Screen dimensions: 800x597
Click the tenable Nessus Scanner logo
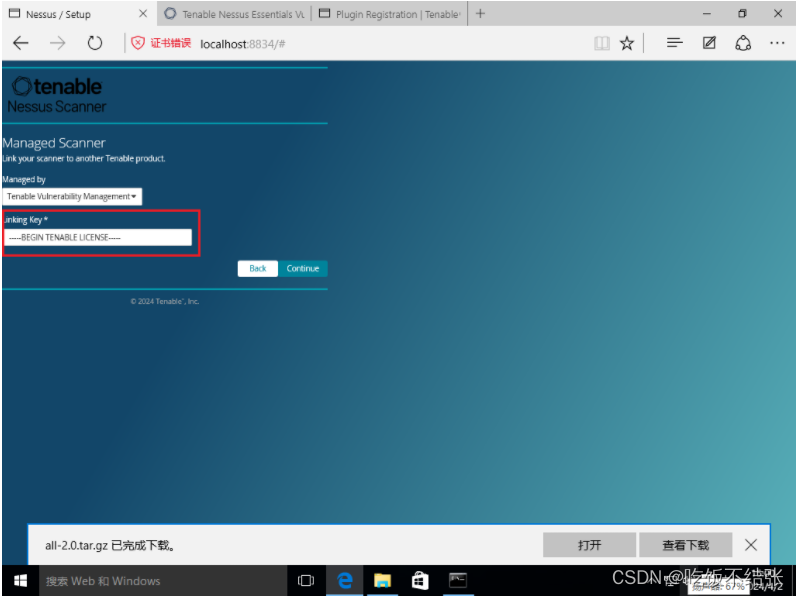pyautogui.click(x=57, y=95)
